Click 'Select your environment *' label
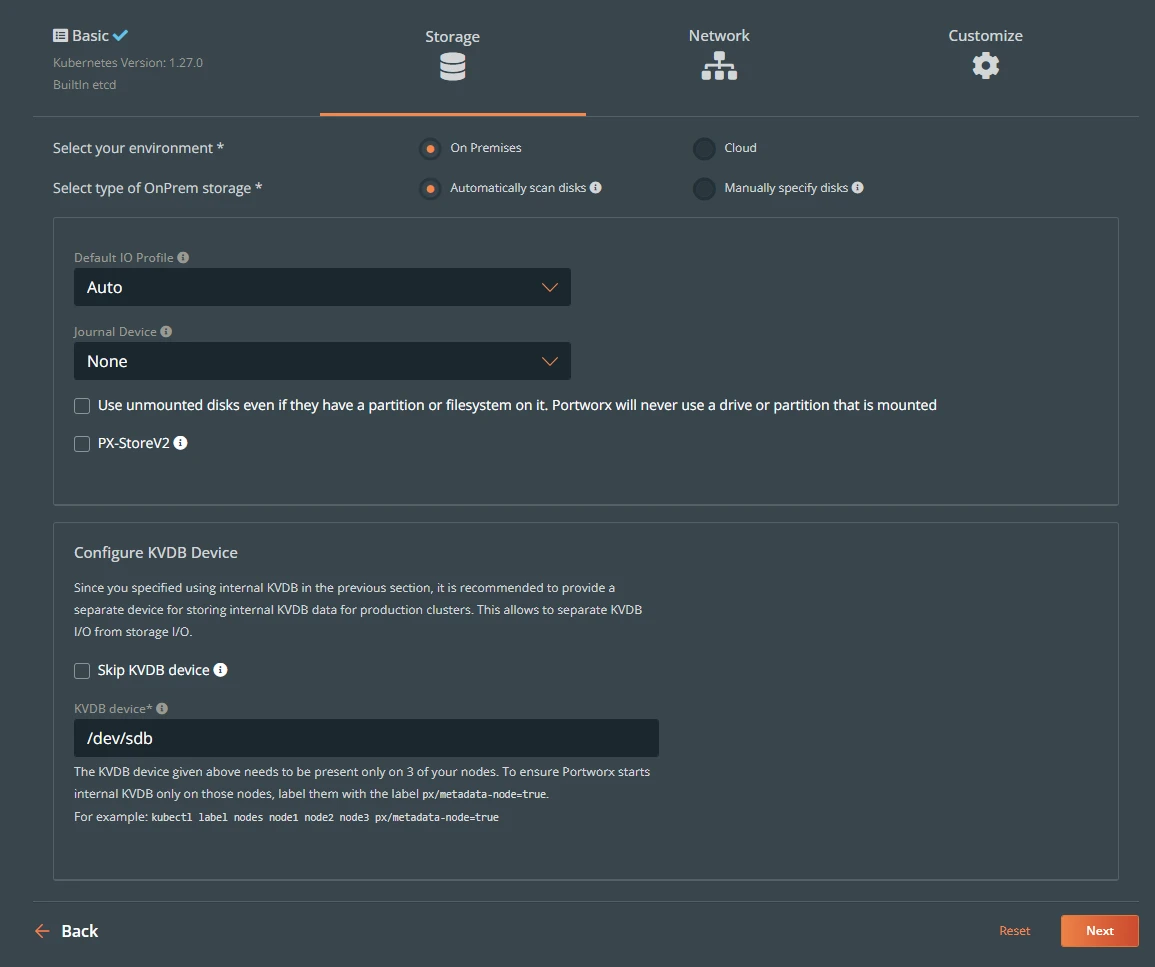Viewport: 1155px width, 967px height. point(138,148)
